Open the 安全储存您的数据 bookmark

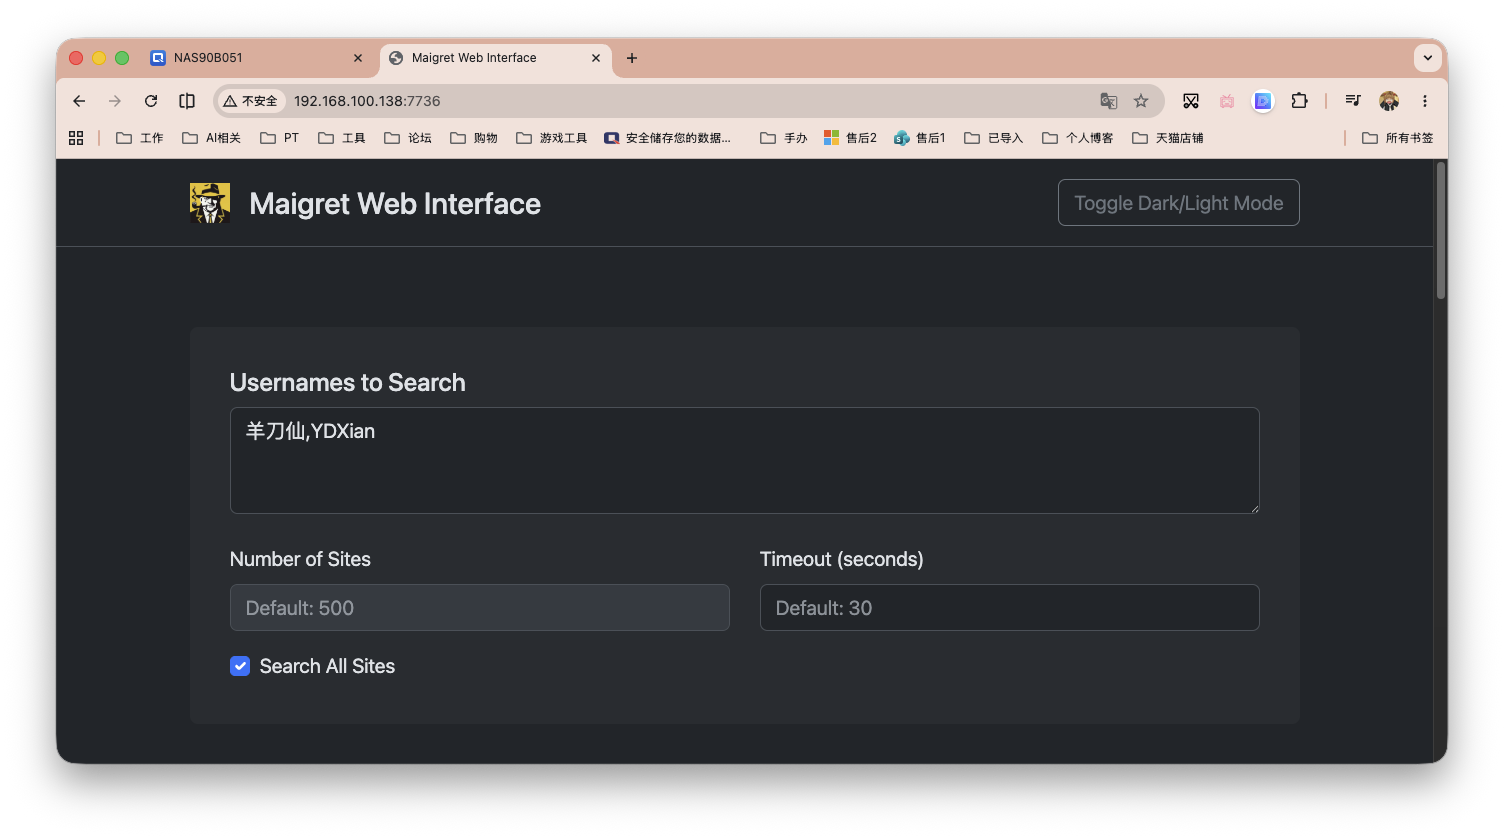[x=668, y=138]
